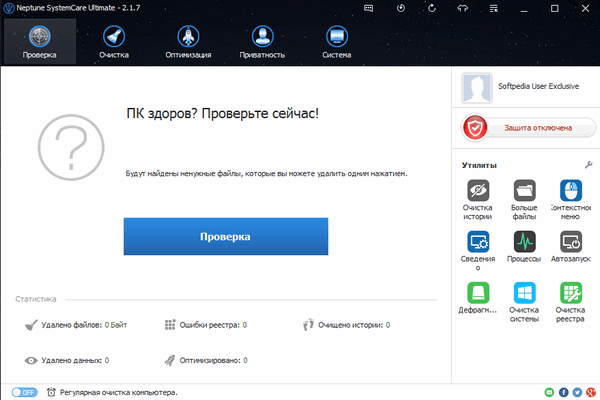600x400 pixels.
Task: Open the Оптимизация tab
Action: pyautogui.click(x=188, y=41)
